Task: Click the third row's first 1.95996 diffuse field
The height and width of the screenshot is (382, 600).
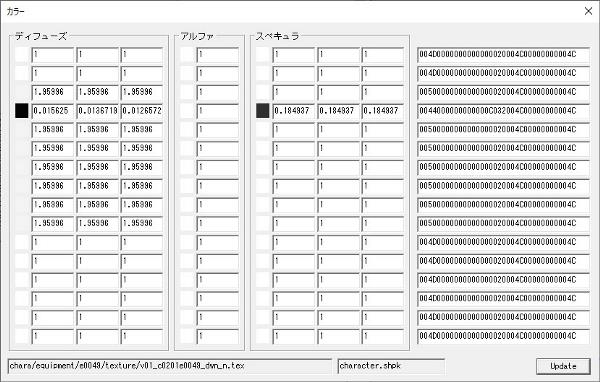Action: point(53,92)
